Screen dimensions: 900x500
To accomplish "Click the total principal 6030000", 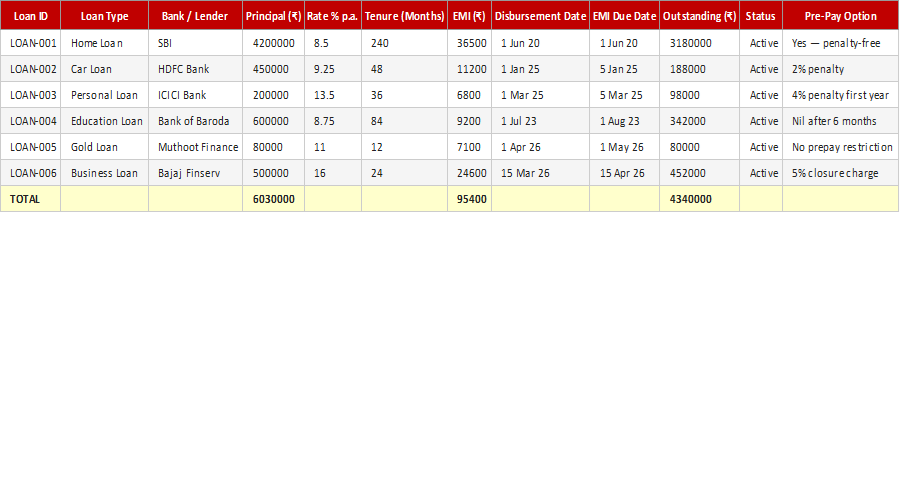I will [x=273, y=199].
